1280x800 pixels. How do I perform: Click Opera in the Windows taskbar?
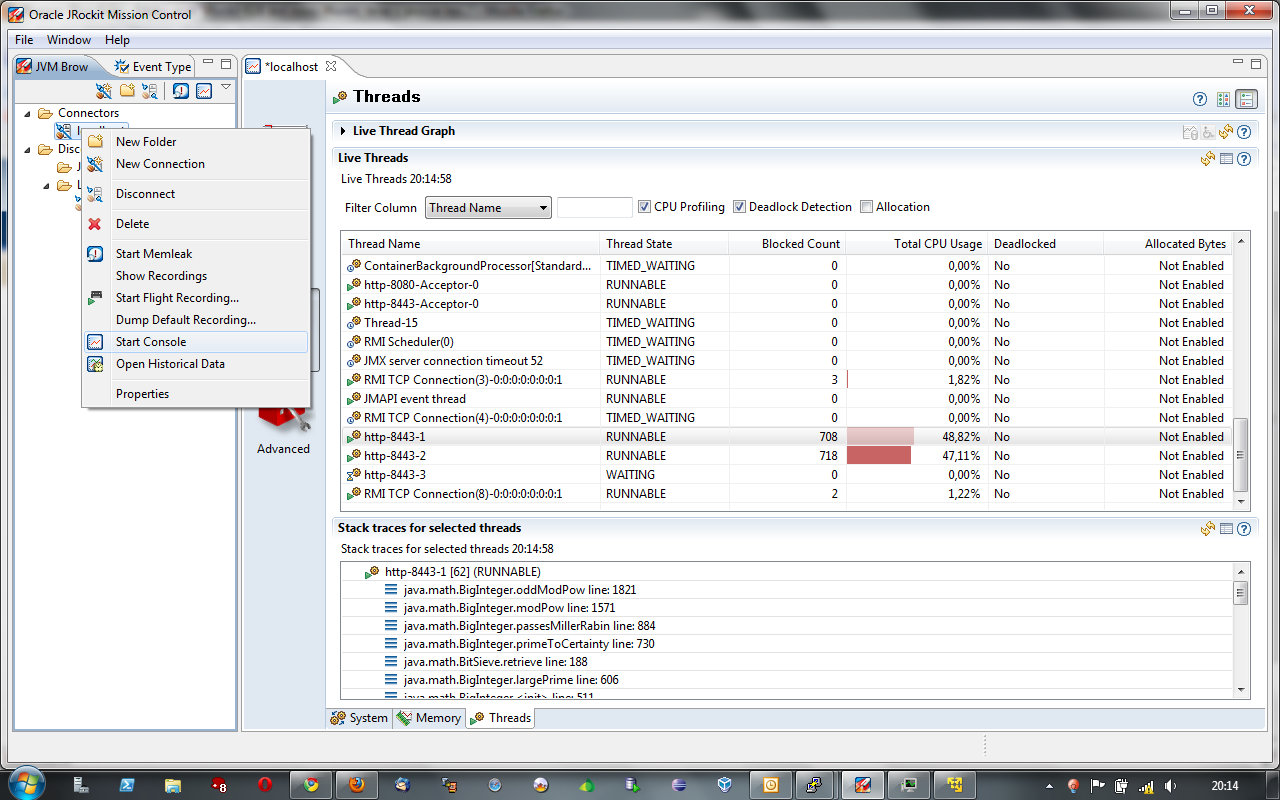tap(265, 785)
